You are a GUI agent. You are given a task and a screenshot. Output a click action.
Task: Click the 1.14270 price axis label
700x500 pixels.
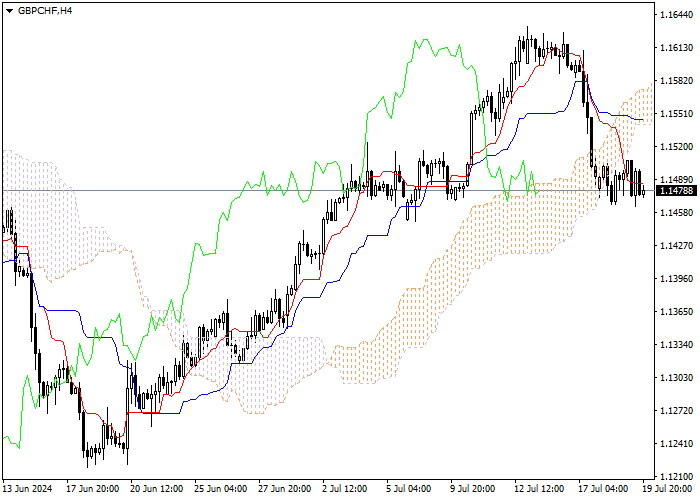pyautogui.click(x=676, y=246)
